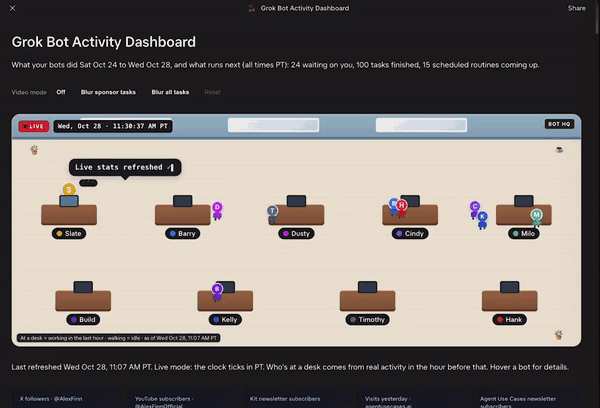Screen dimensions: 600x408
Task: Enable Blur sponsor tasks mode
Action: [108, 92]
